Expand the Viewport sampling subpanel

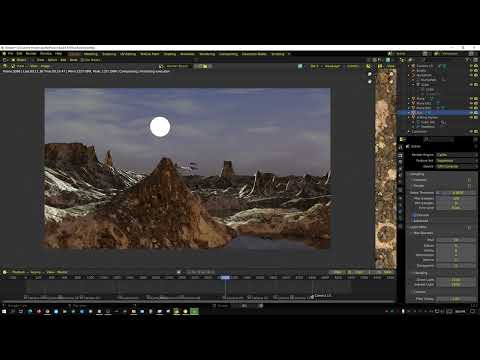point(419,180)
